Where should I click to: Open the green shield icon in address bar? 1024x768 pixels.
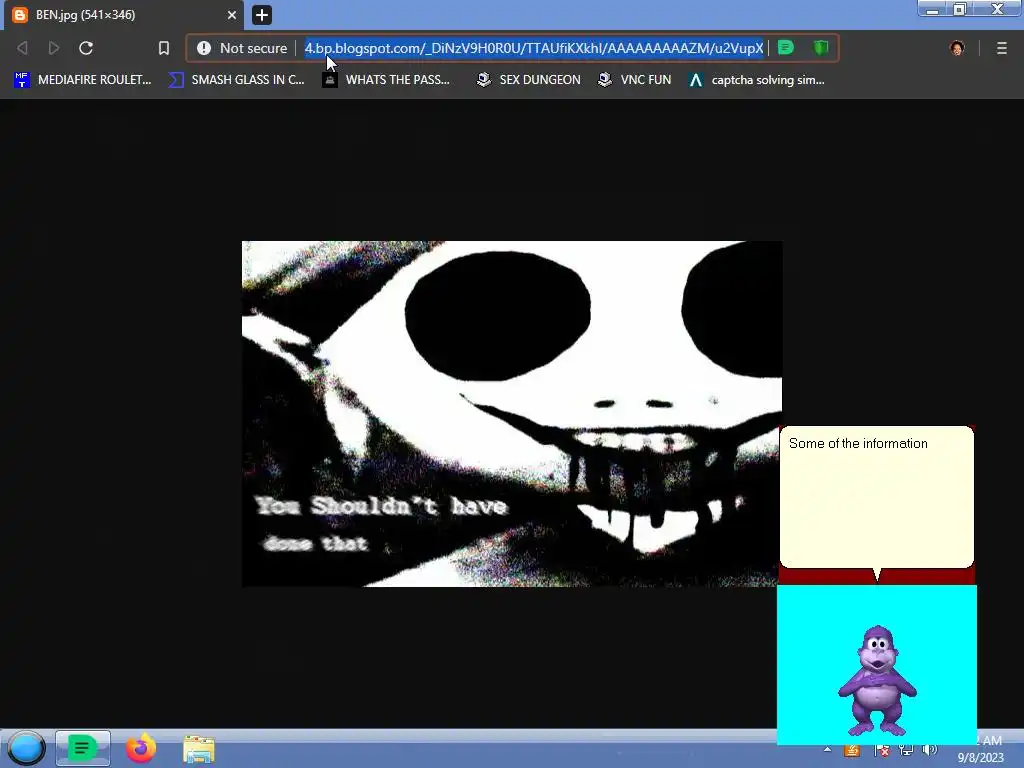click(821, 48)
